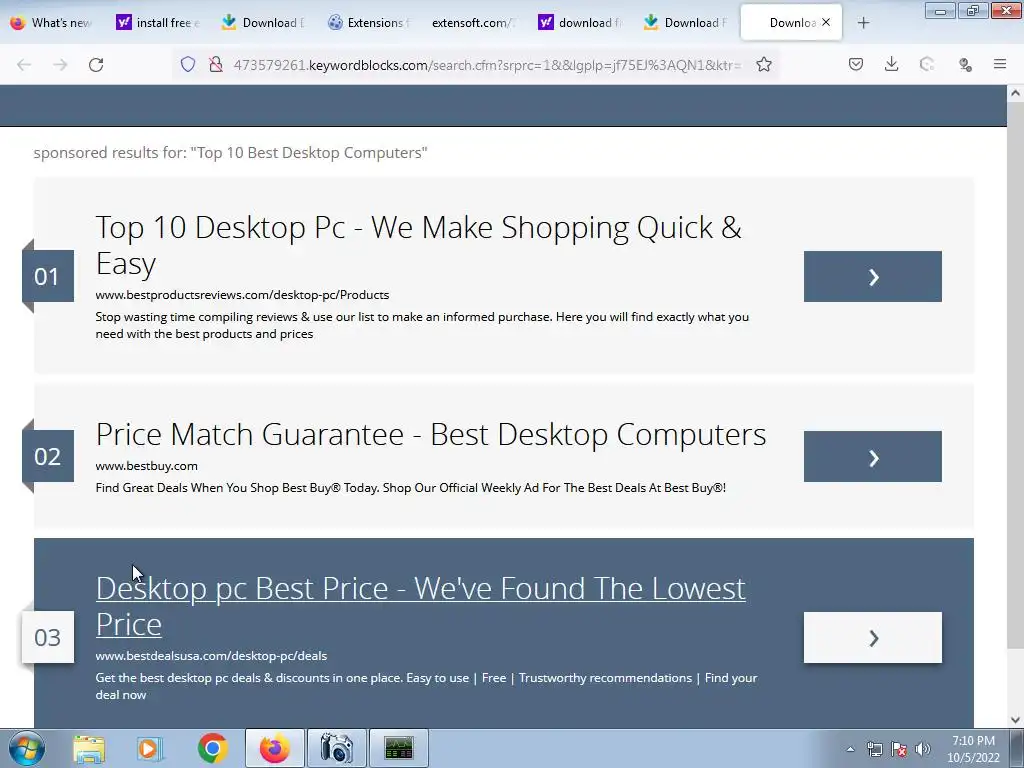The height and width of the screenshot is (768, 1024).
Task: Switch to the install free tab
Action: point(159,23)
